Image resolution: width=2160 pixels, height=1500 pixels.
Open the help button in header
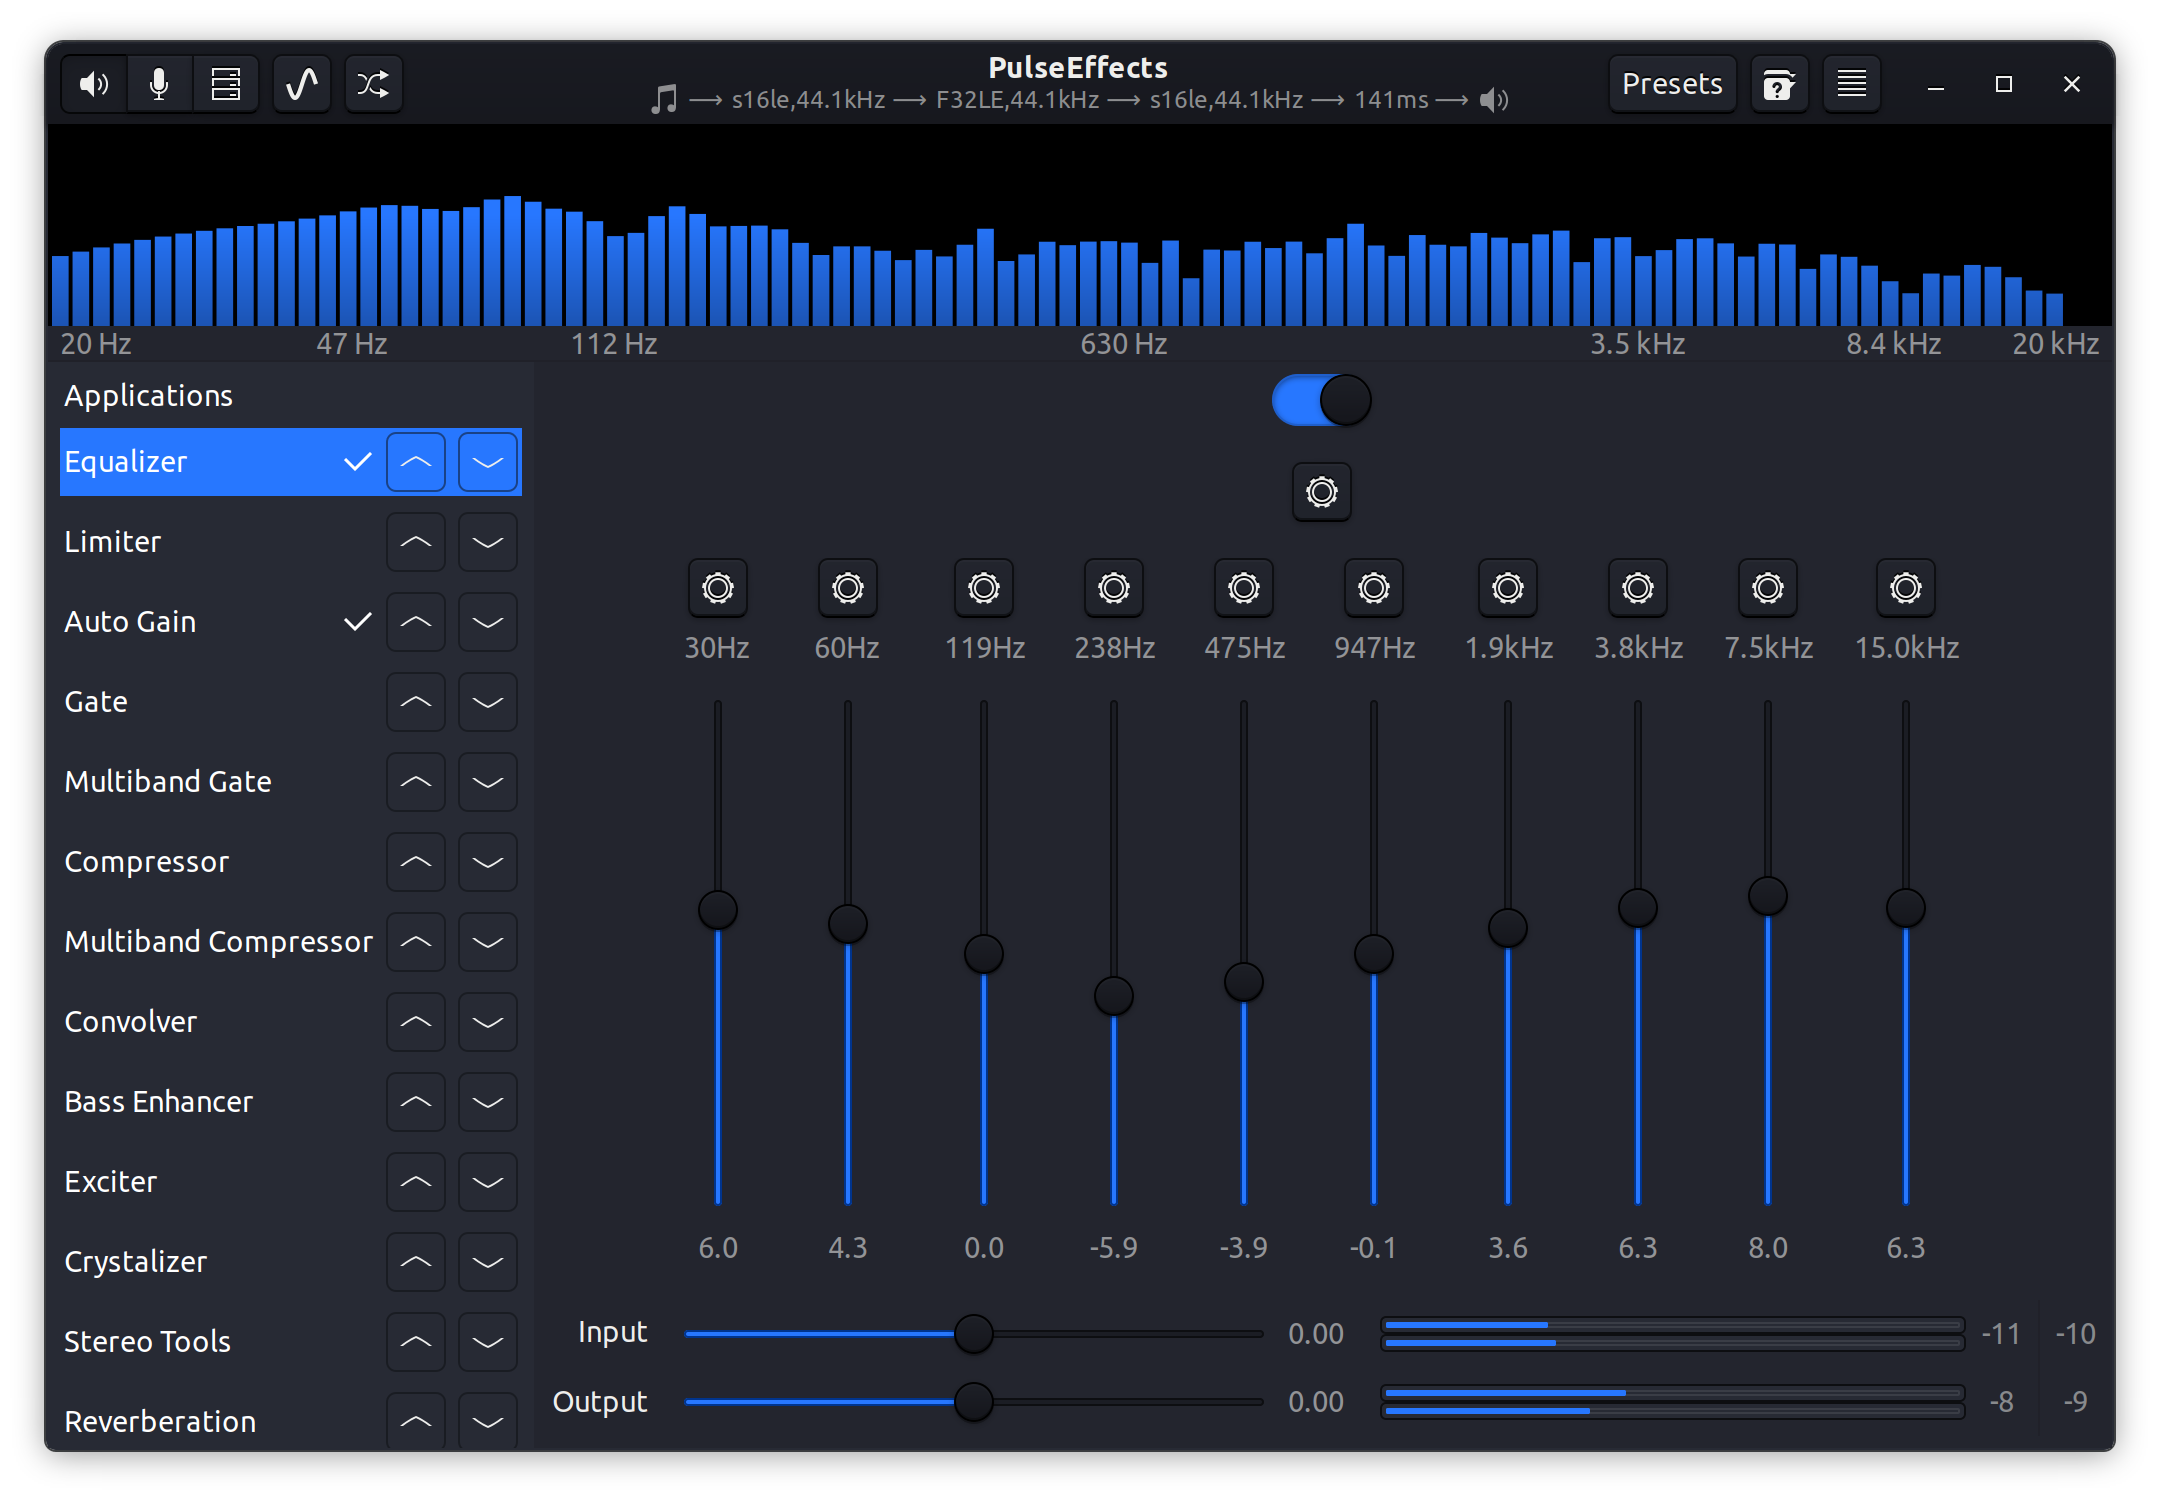[1779, 84]
